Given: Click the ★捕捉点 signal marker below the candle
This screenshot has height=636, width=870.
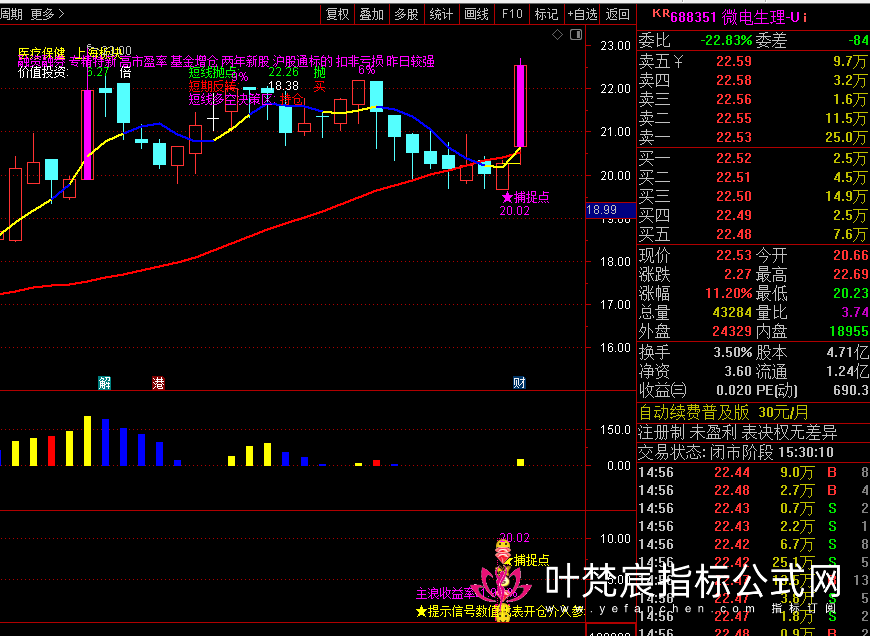Looking at the screenshot, I should (525, 197).
